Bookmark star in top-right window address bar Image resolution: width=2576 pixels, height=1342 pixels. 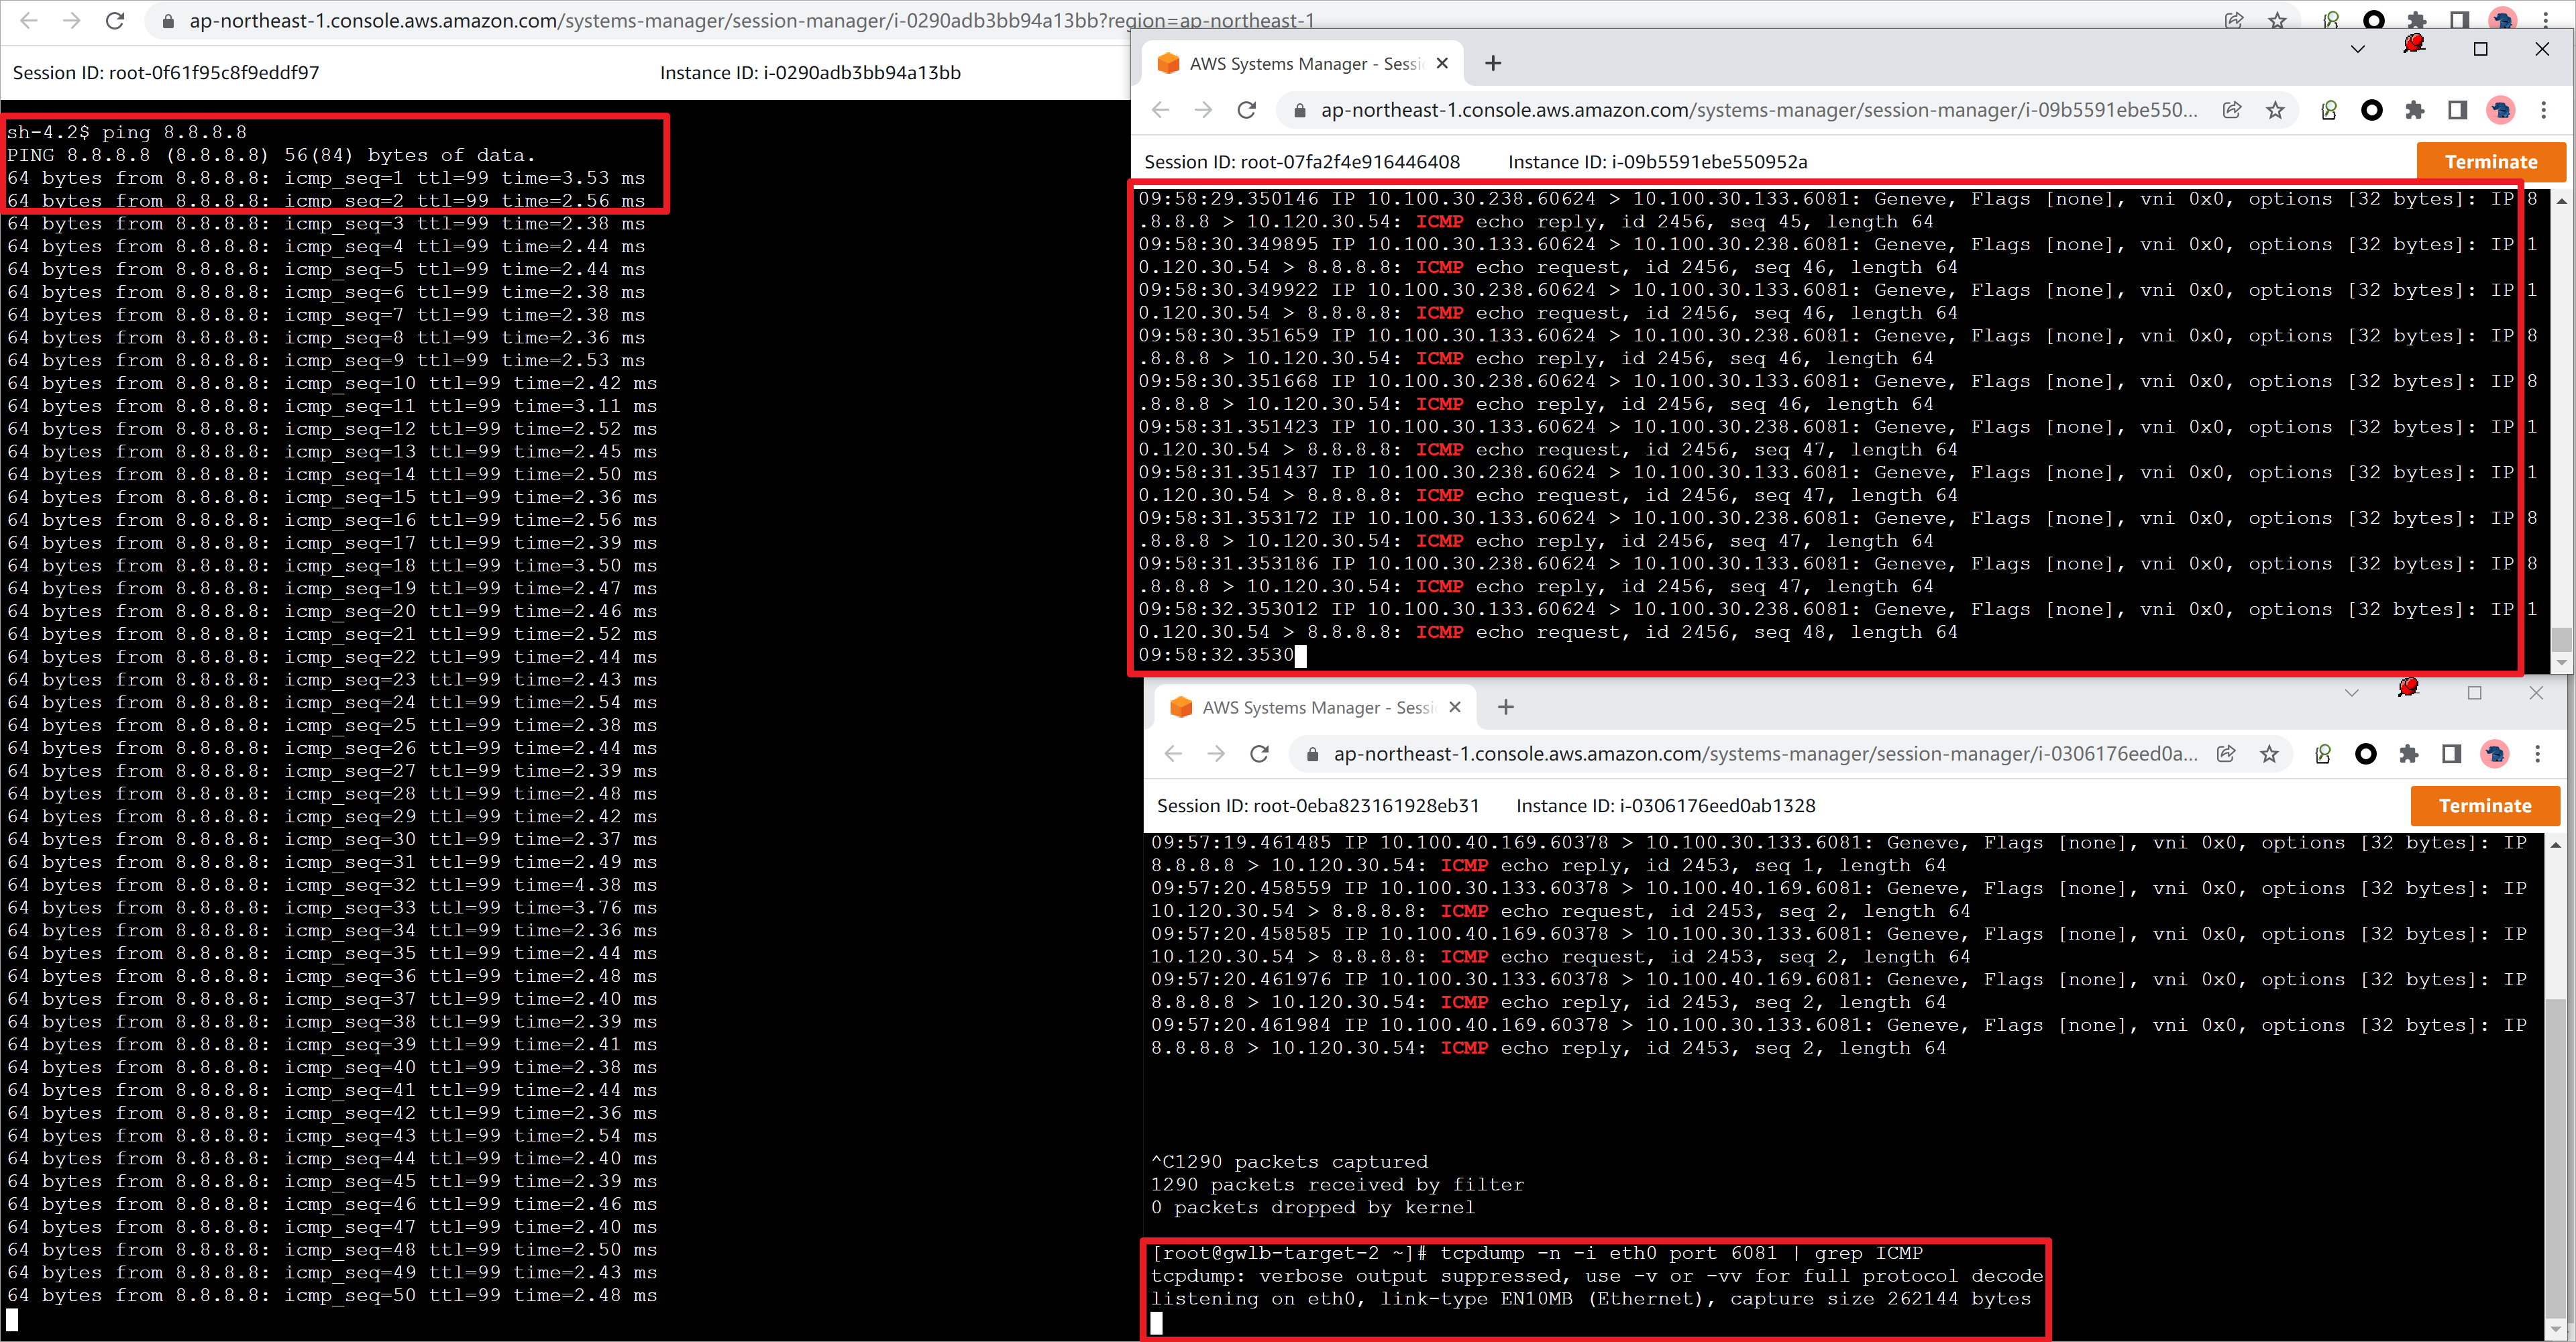point(2275,110)
